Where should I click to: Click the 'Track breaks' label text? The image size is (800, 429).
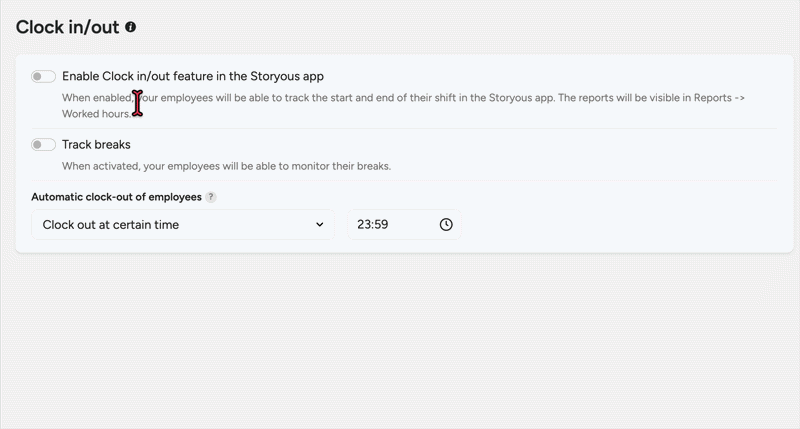pyautogui.click(x=96, y=145)
